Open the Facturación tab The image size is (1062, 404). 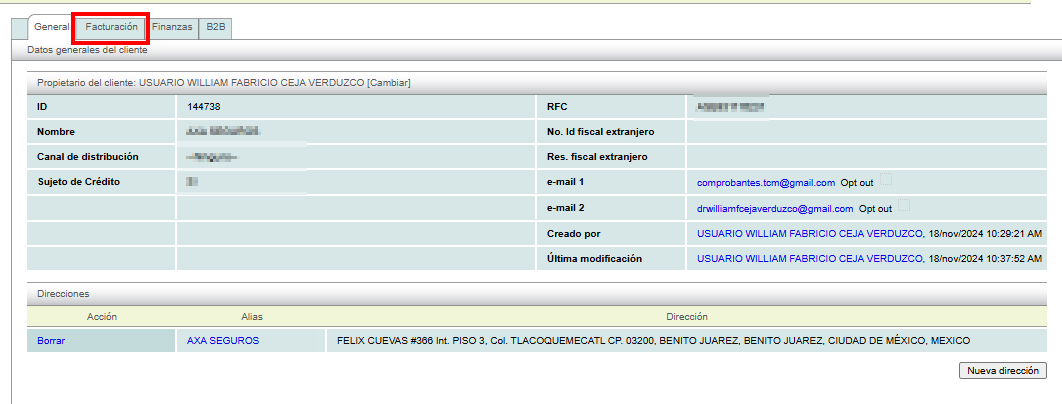111,27
